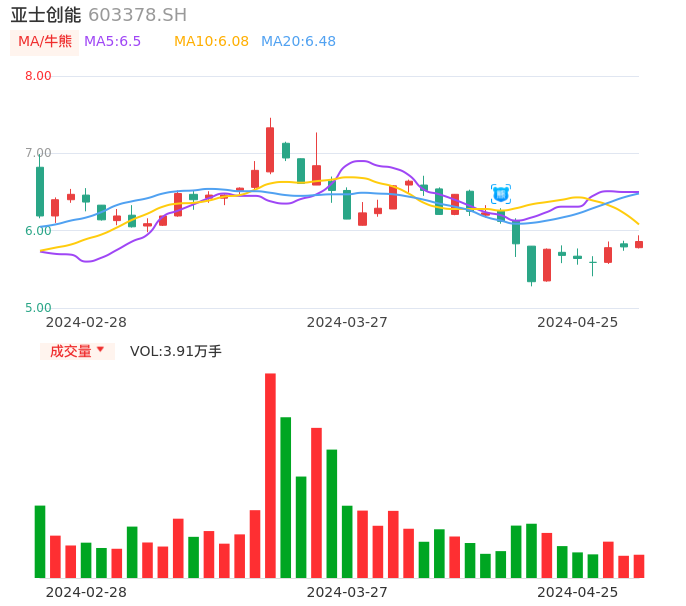Click the blue bear signal marker on chart
The width and height of the screenshot is (686, 606).
[501, 194]
